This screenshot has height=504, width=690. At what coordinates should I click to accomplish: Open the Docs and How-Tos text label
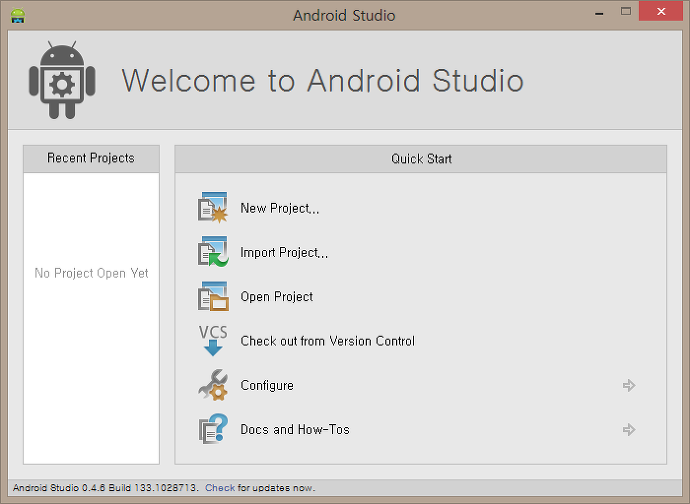click(295, 429)
